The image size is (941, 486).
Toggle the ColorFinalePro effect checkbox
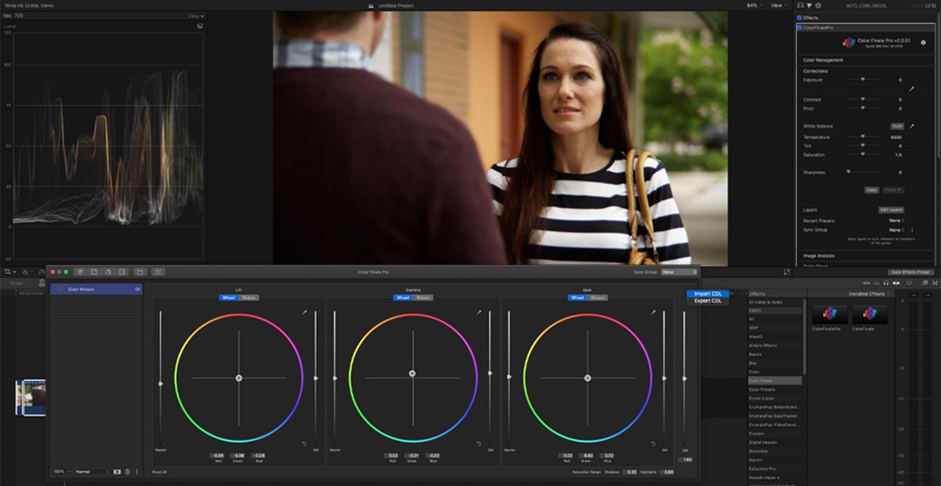click(x=799, y=28)
